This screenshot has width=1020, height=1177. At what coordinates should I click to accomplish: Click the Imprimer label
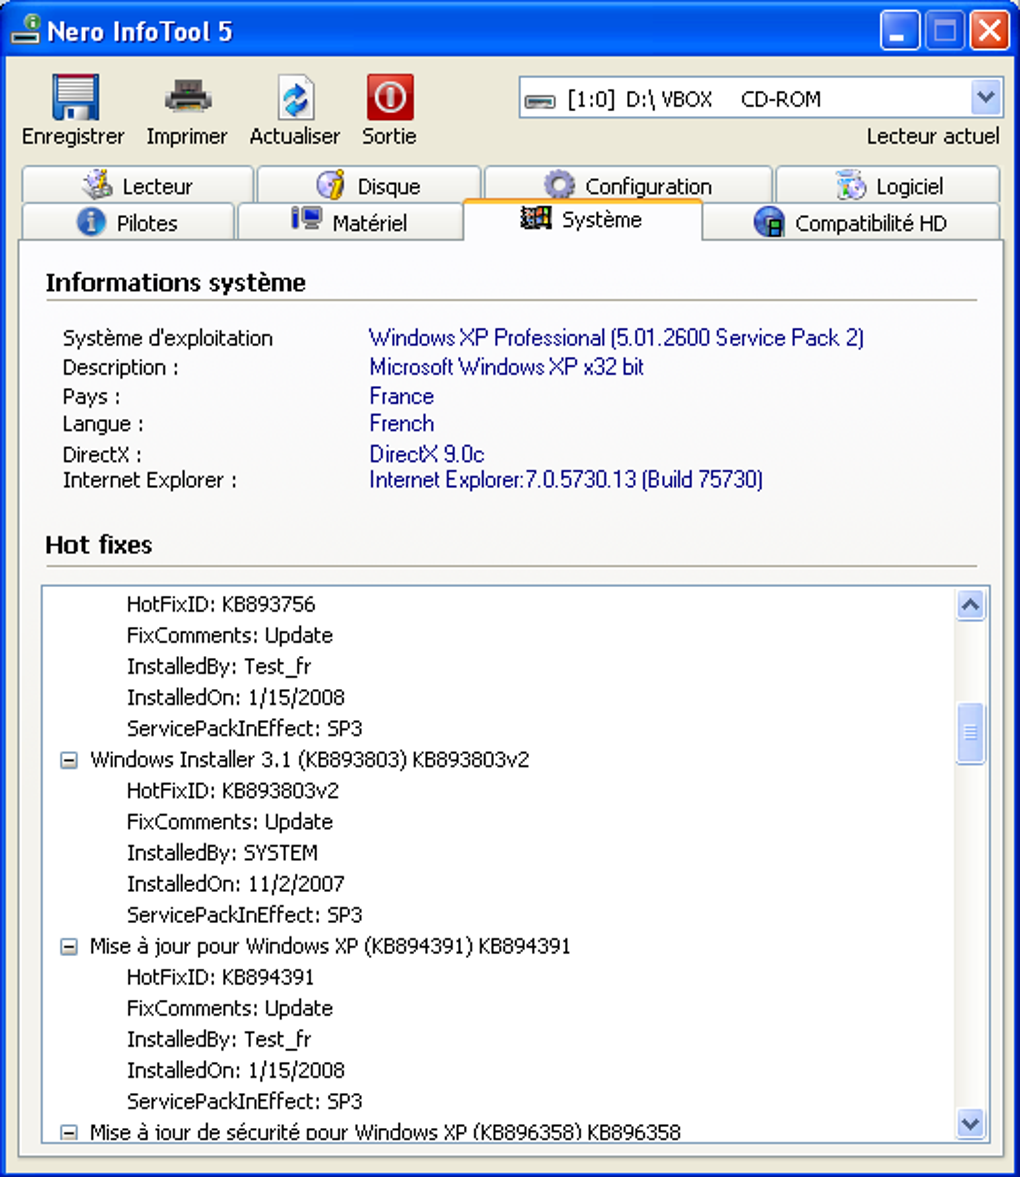pyautogui.click(x=187, y=137)
